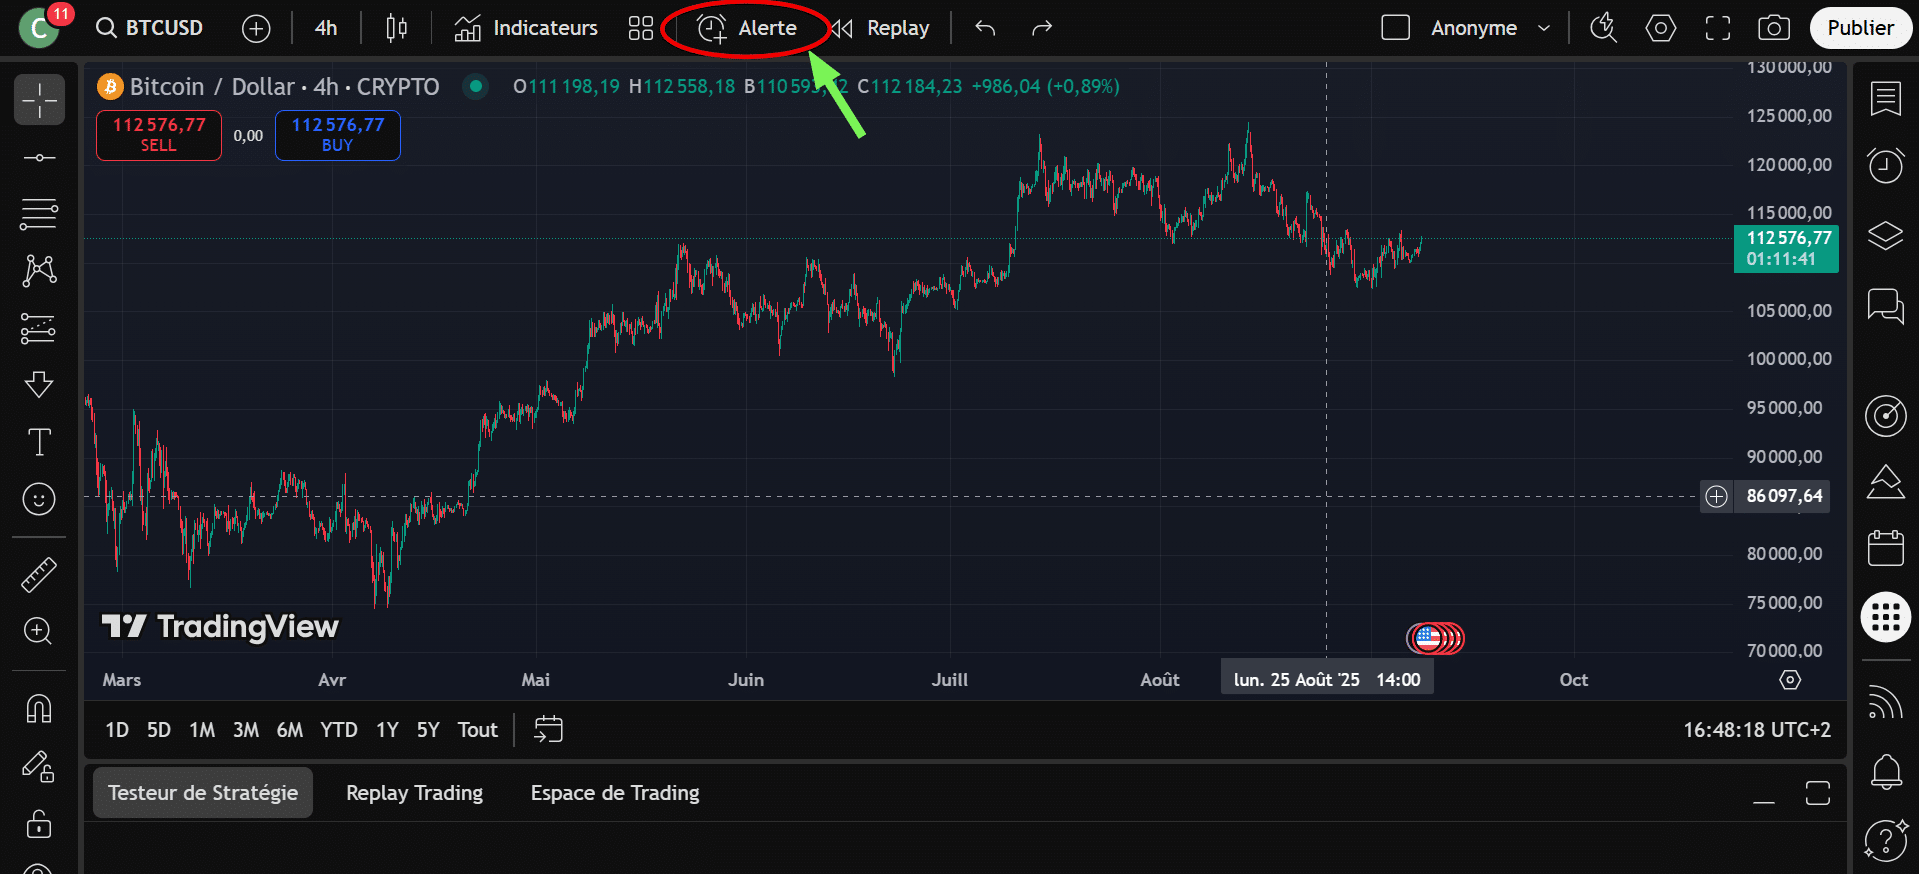Switch to the Replay Trading tab

(x=414, y=793)
